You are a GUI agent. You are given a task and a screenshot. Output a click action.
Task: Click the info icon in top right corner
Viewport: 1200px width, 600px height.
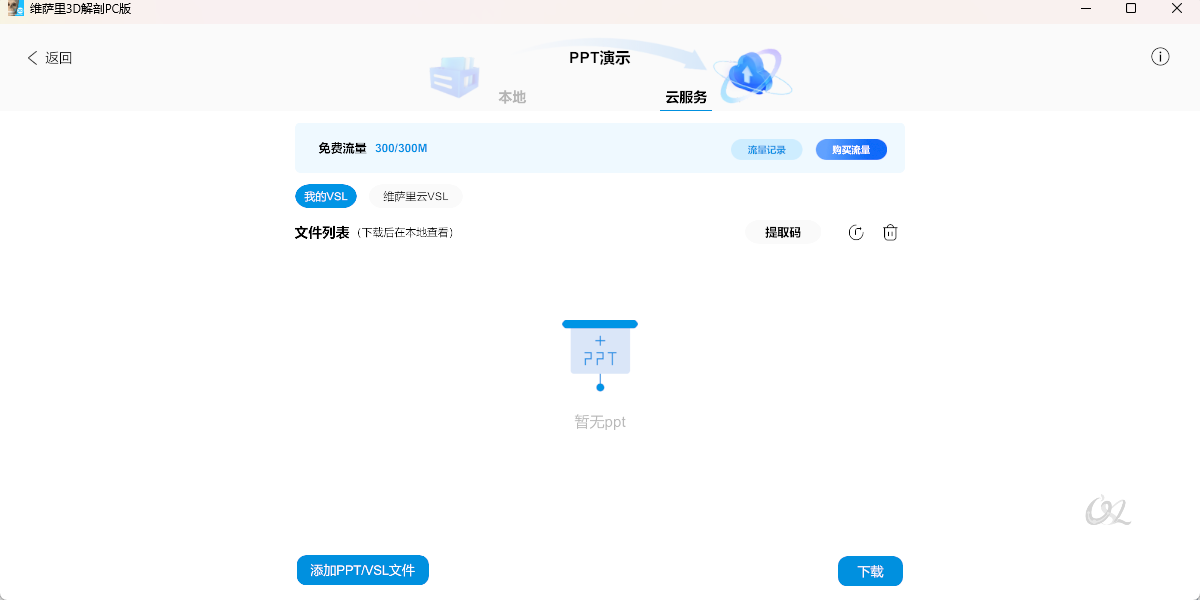click(x=1160, y=57)
